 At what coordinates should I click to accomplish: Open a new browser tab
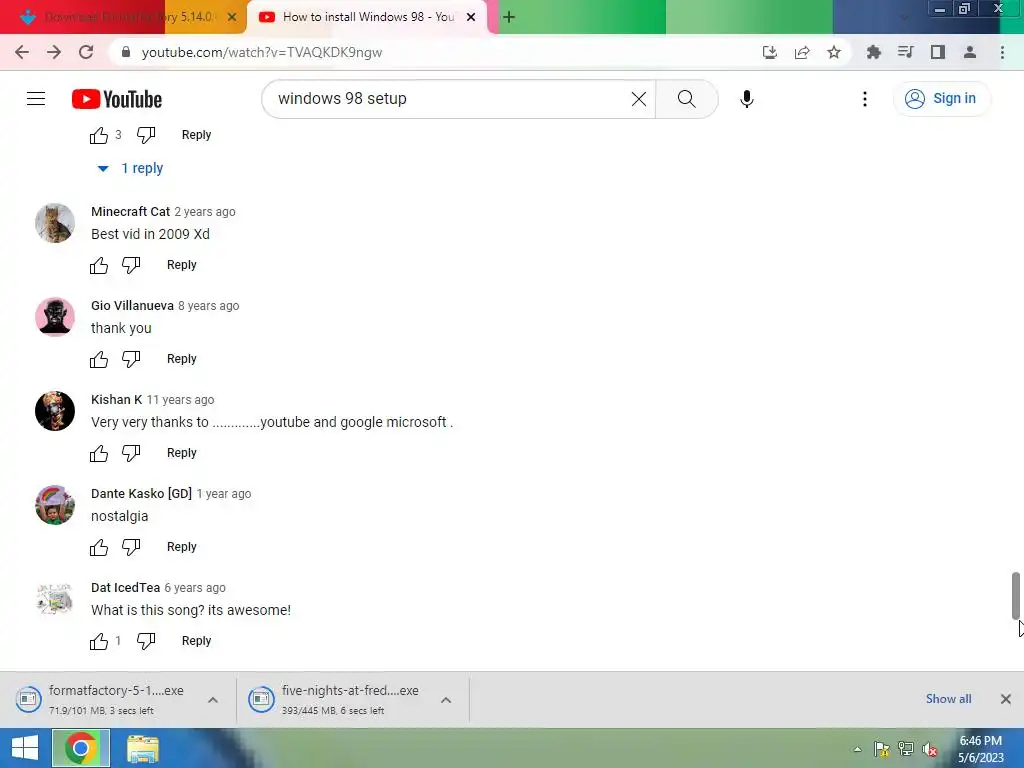tap(509, 17)
